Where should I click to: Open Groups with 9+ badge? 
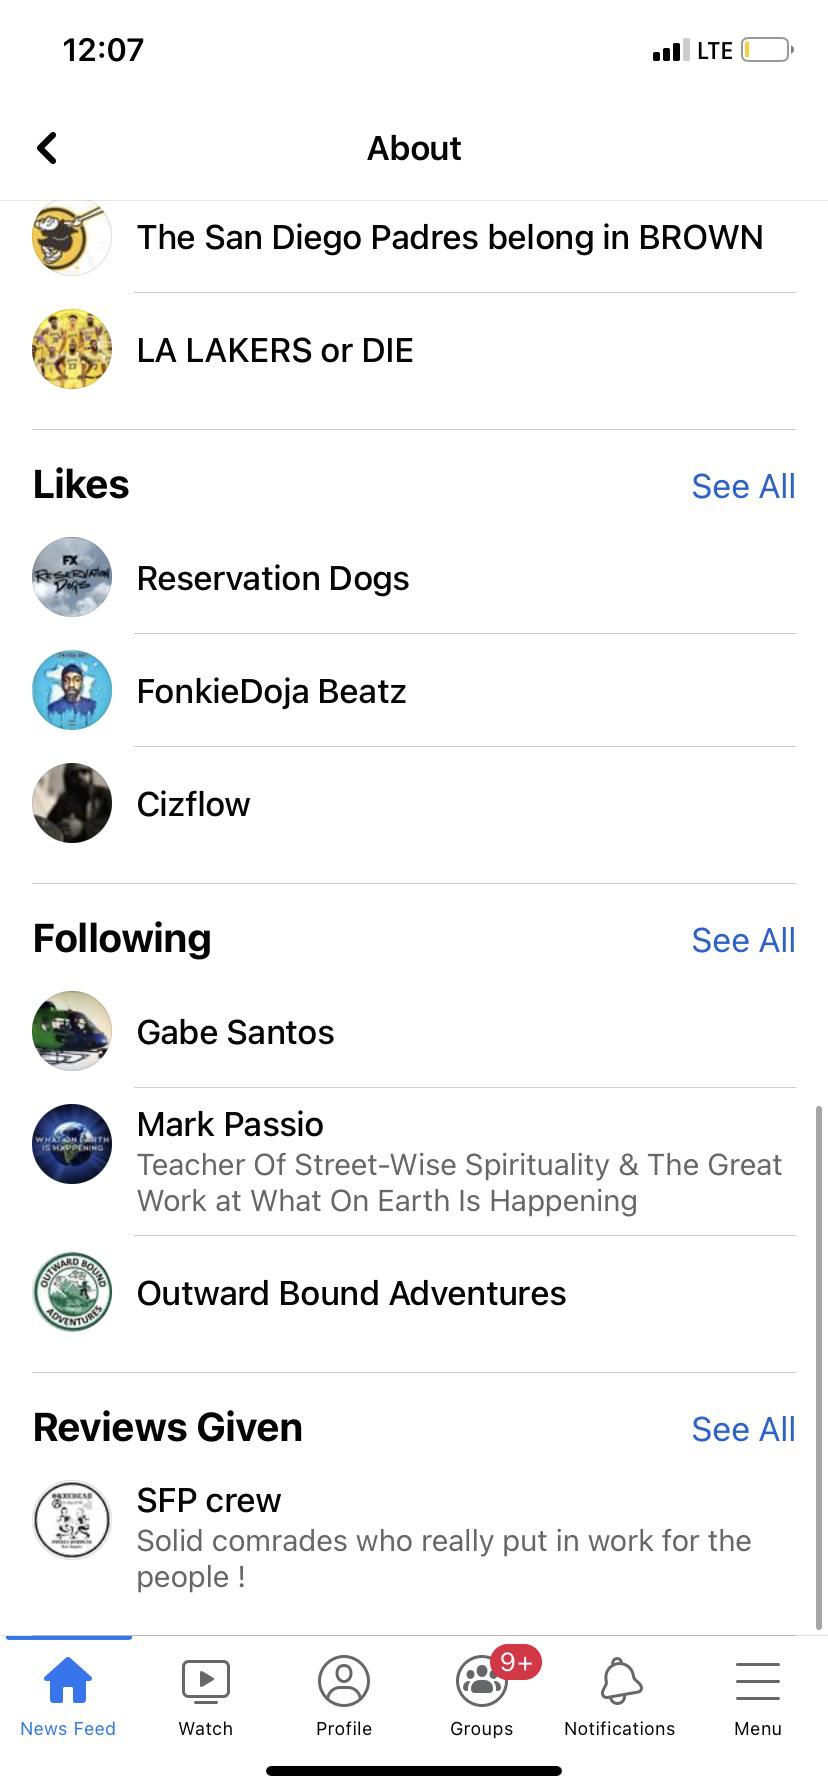tap(482, 1694)
